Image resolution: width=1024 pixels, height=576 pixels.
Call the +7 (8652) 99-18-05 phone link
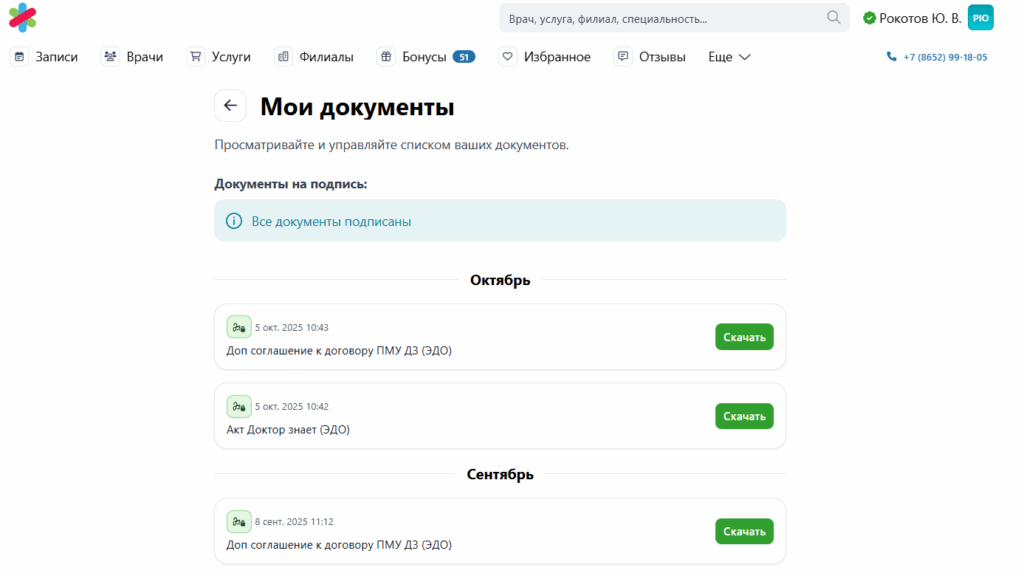coord(937,57)
